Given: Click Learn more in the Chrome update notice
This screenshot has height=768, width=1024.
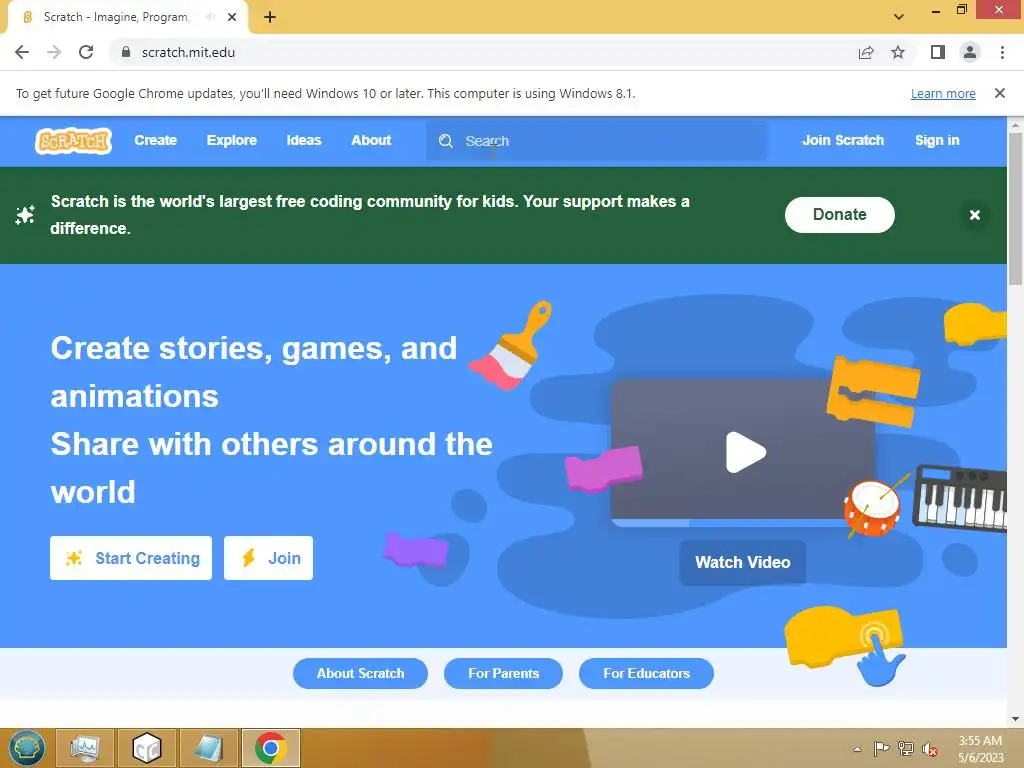Looking at the screenshot, I should pos(943,94).
